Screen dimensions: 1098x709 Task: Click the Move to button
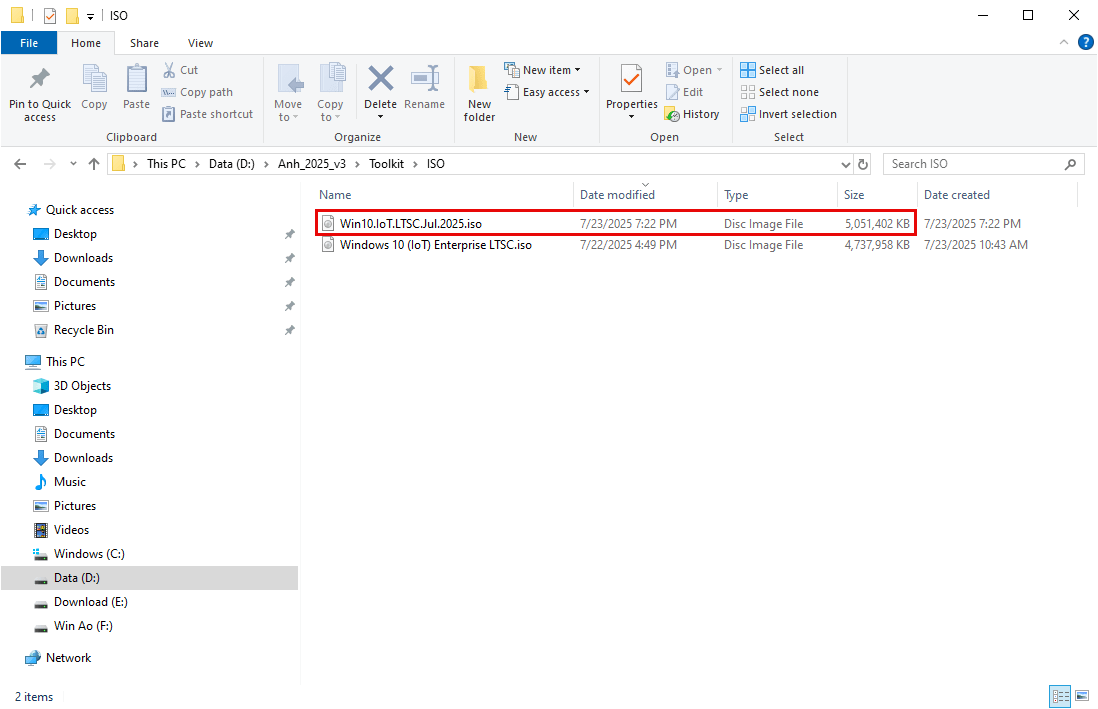[x=288, y=92]
